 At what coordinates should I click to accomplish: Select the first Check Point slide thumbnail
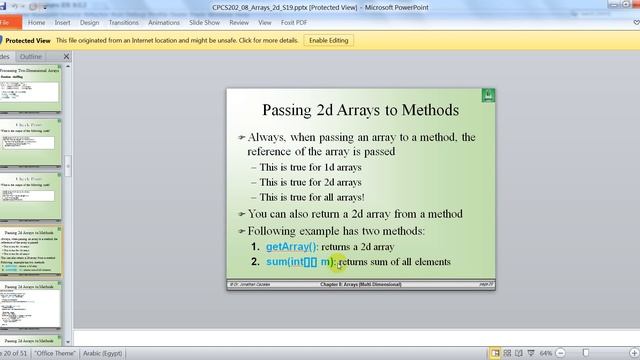point(30,142)
